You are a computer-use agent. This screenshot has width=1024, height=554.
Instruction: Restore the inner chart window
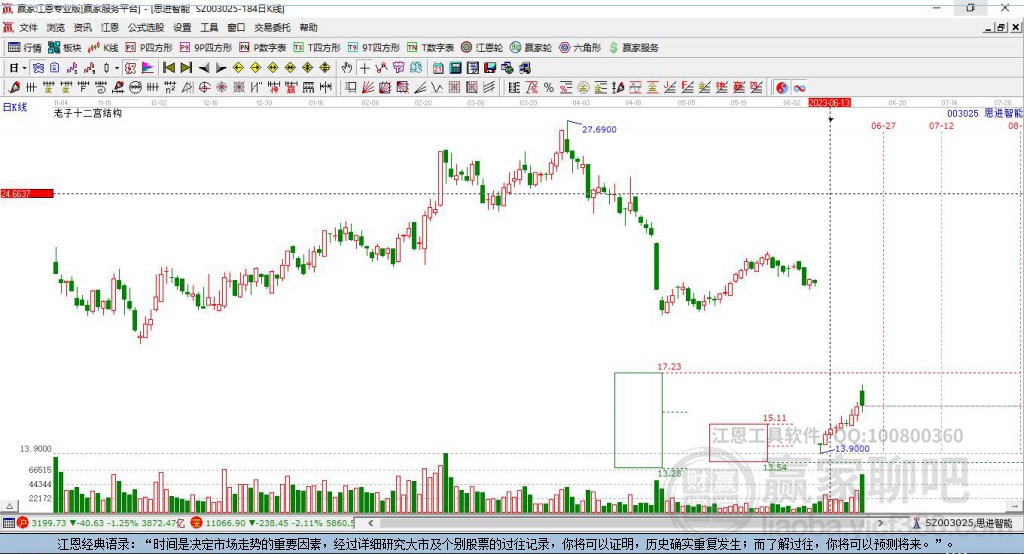[1001, 27]
